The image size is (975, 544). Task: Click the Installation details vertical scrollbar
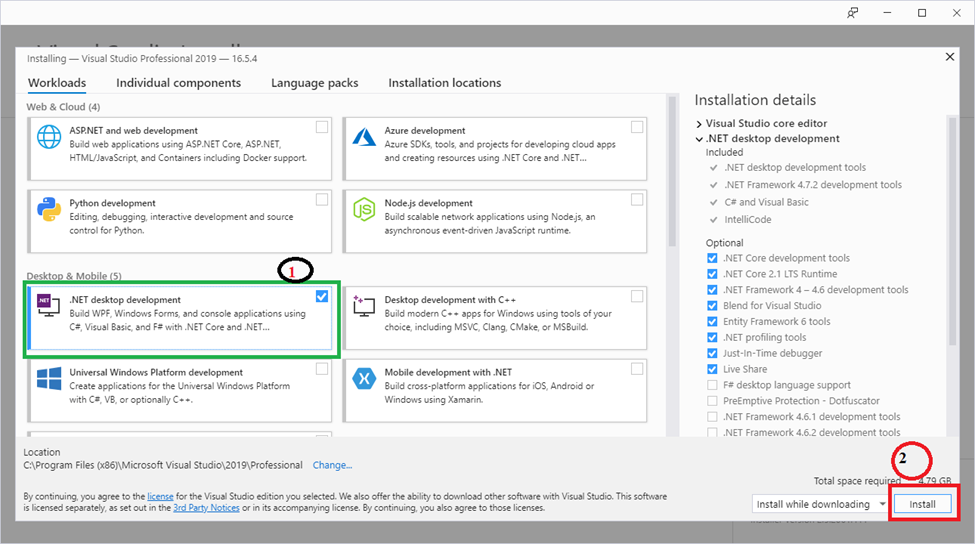(952, 230)
